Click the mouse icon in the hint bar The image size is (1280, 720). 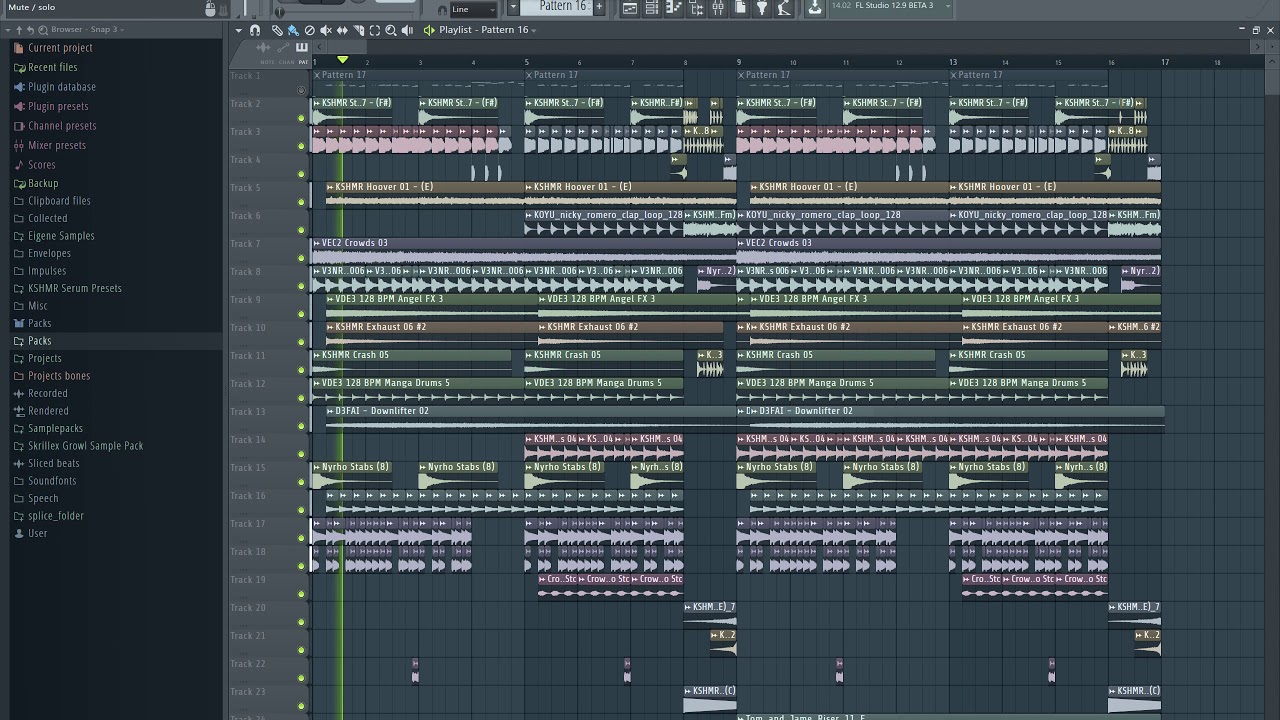pyautogui.click(x=210, y=8)
